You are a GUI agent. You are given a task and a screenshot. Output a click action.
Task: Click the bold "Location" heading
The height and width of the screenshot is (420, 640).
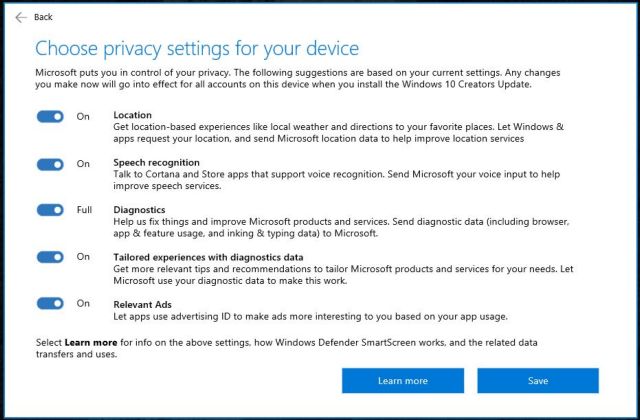click(133, 116)
